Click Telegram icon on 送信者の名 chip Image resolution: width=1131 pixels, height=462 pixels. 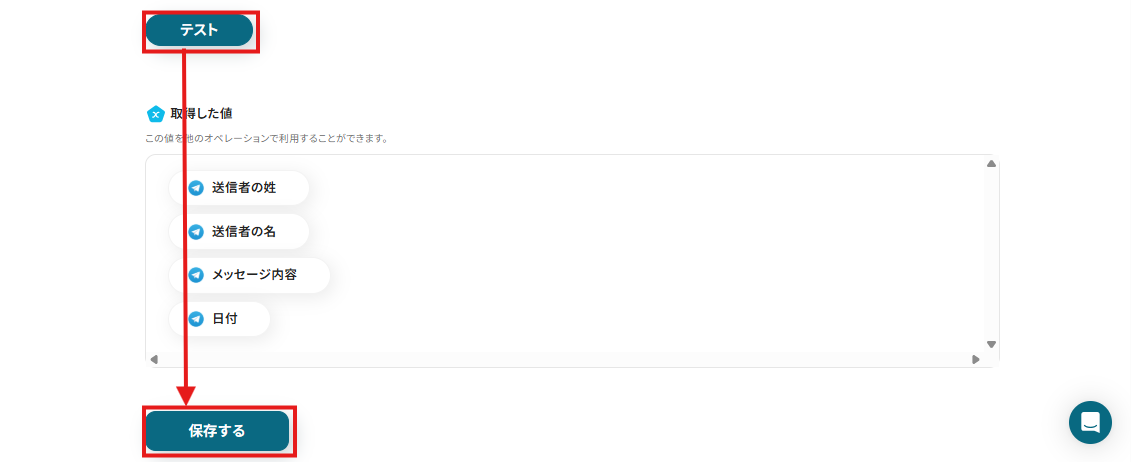click(x=195, y=232)
